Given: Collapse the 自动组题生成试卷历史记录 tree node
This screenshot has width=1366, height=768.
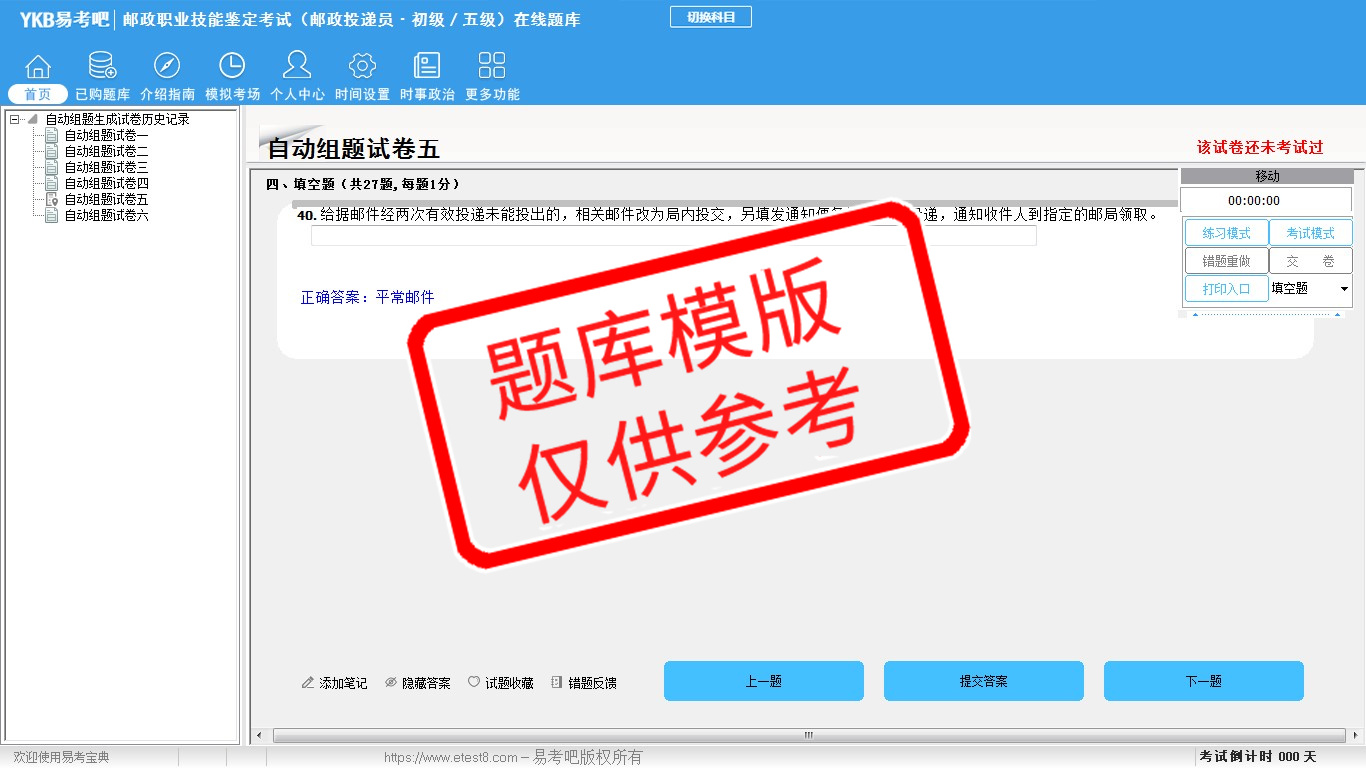Looking at the screenshot, I should click(x=14, y=120).
